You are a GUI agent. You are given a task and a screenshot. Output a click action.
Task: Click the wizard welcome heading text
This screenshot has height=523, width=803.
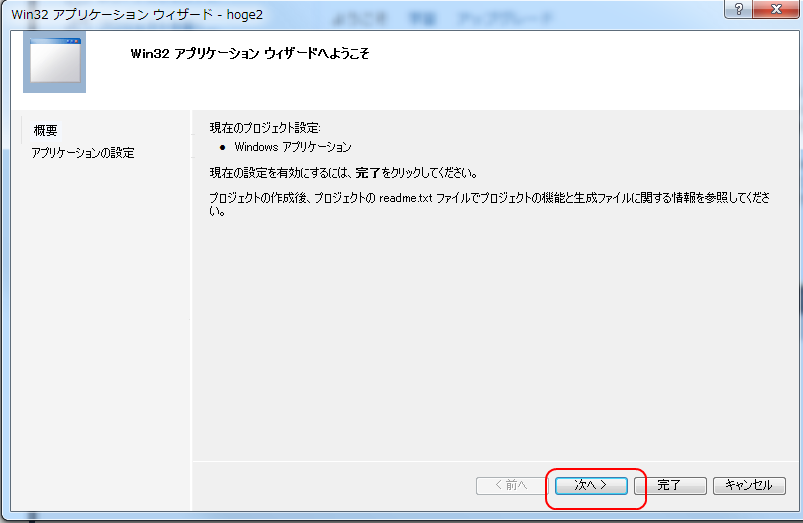(x=250, y=53)
